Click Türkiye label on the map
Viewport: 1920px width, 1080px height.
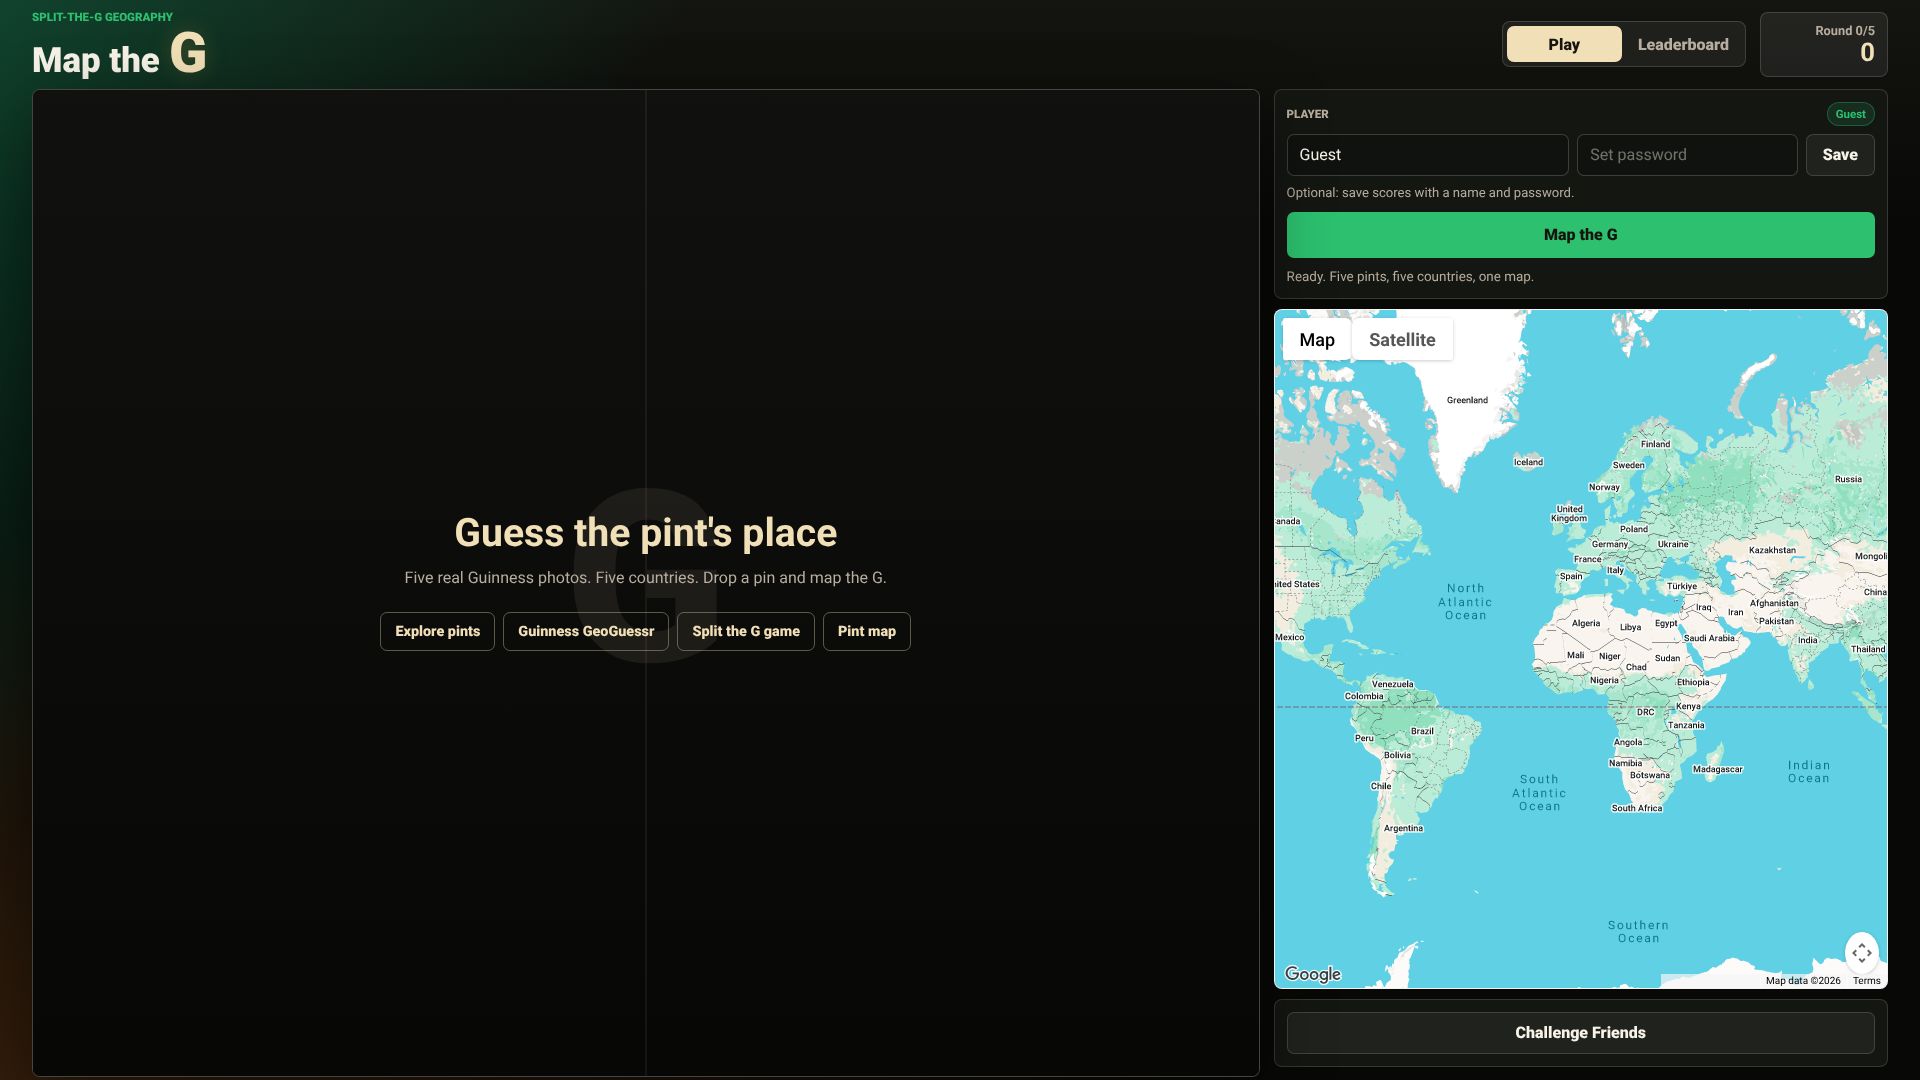[1681, 586]
